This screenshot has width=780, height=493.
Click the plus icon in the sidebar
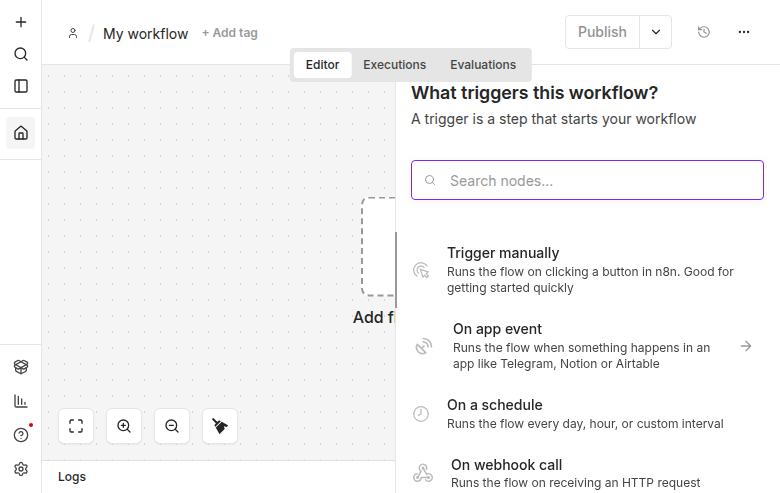21,22
